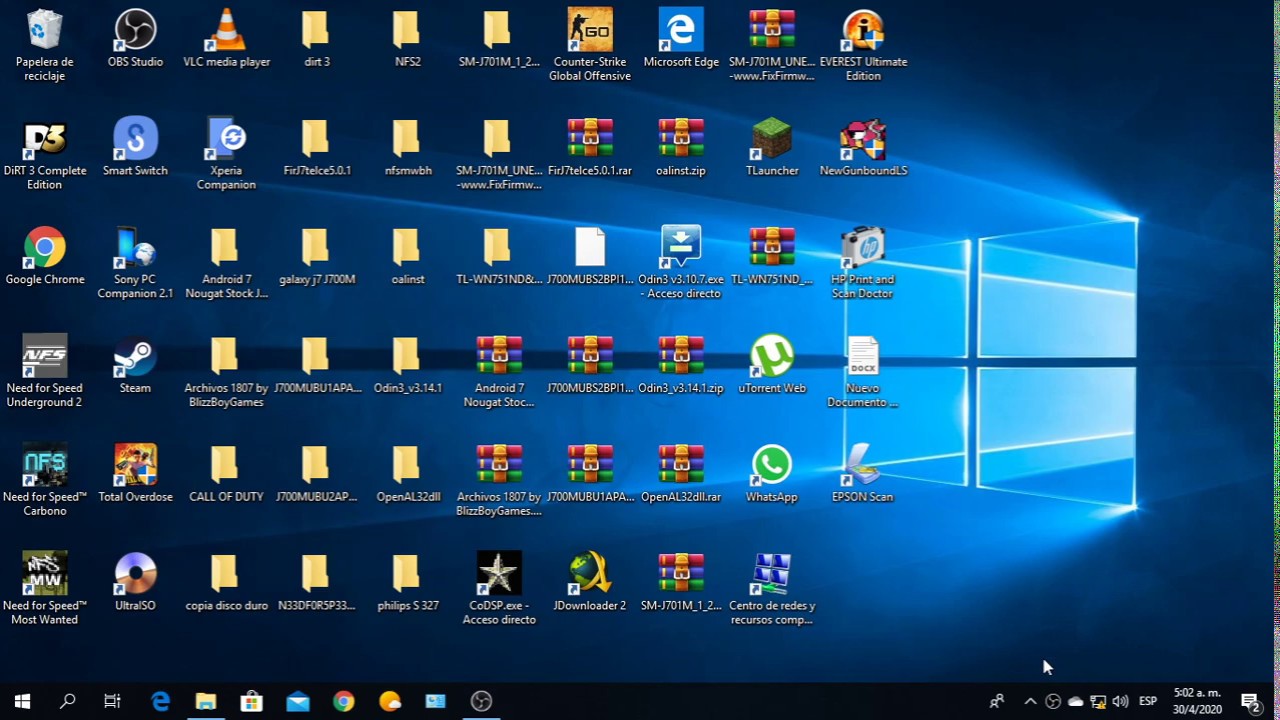
Task: Select the Papelera de reciclaje desktop icon
Action: (45, 46)
